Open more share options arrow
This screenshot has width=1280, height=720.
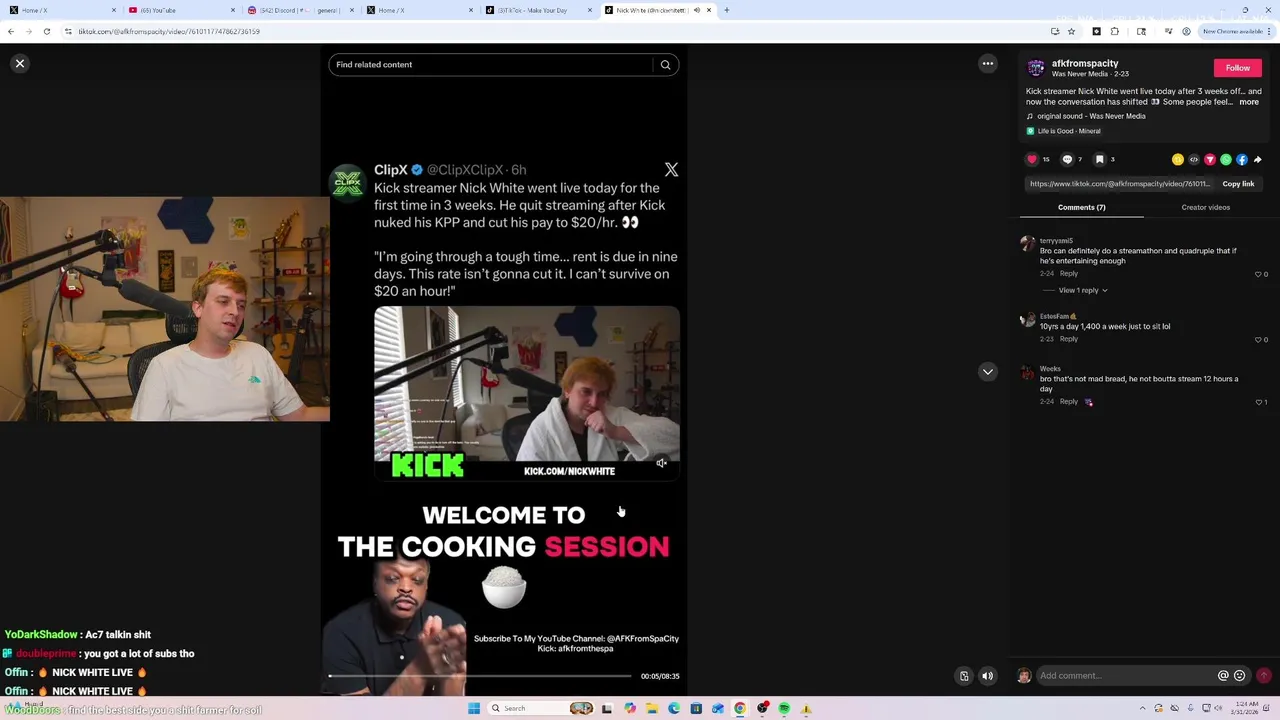[x=1258, y=160]
